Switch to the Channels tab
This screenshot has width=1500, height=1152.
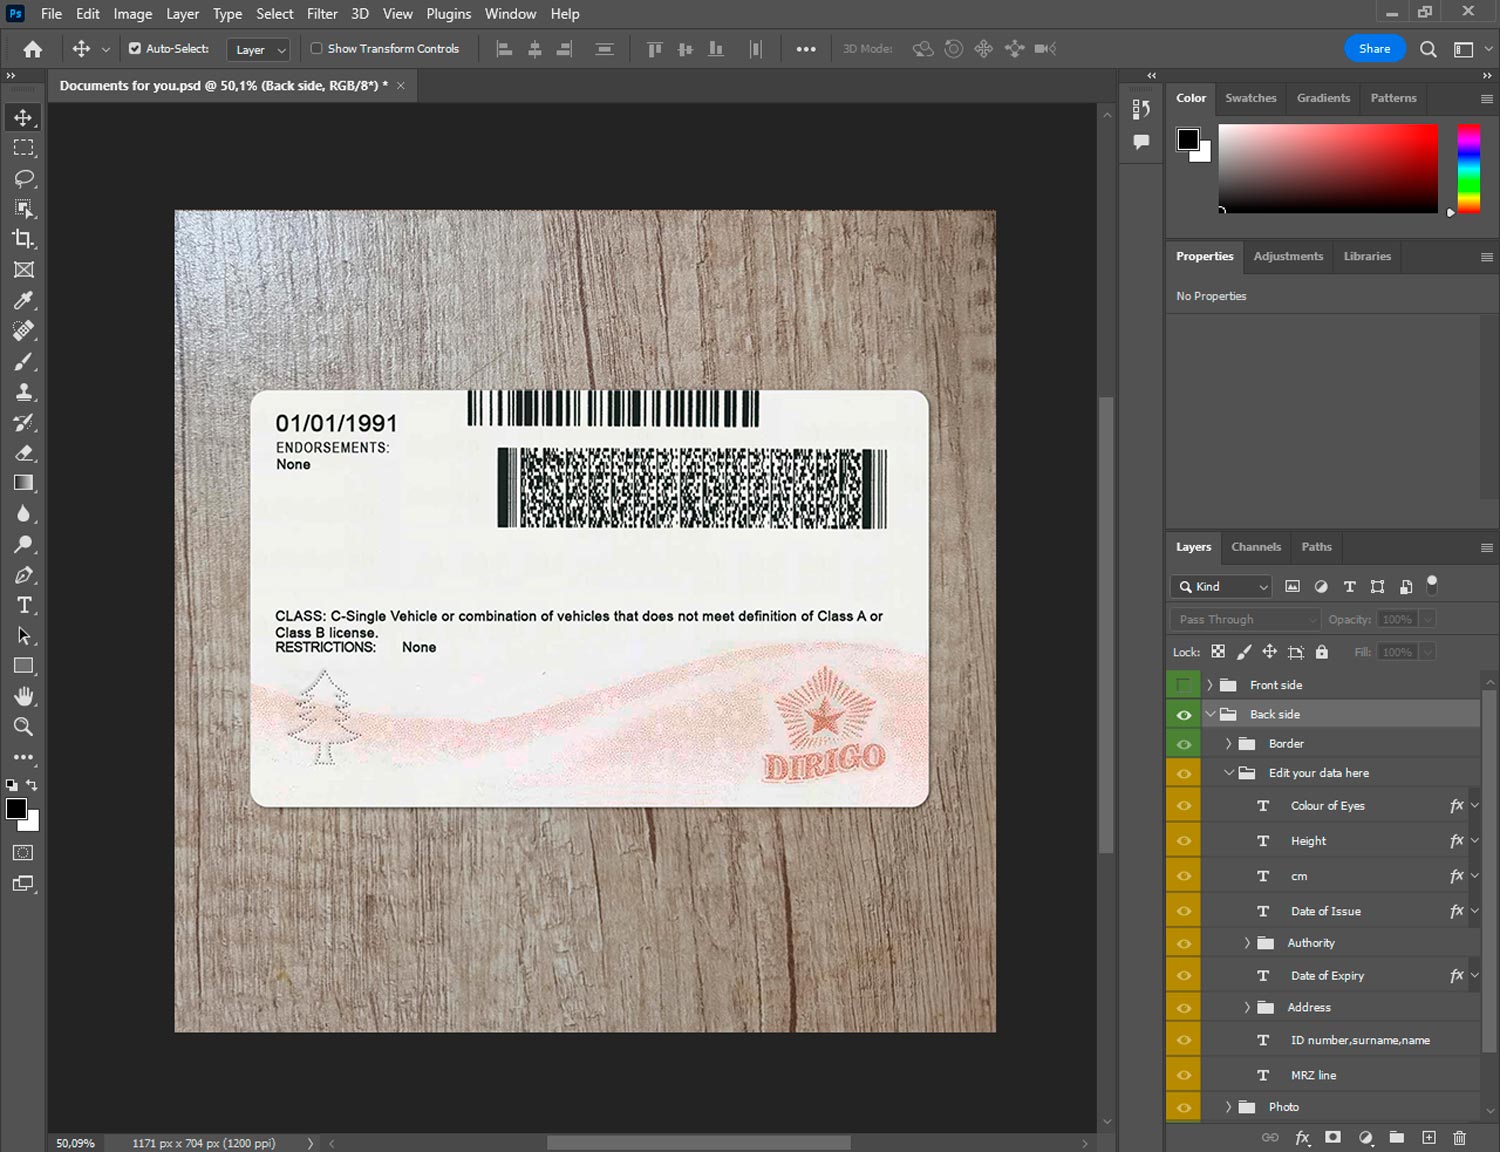(1255, 547)
